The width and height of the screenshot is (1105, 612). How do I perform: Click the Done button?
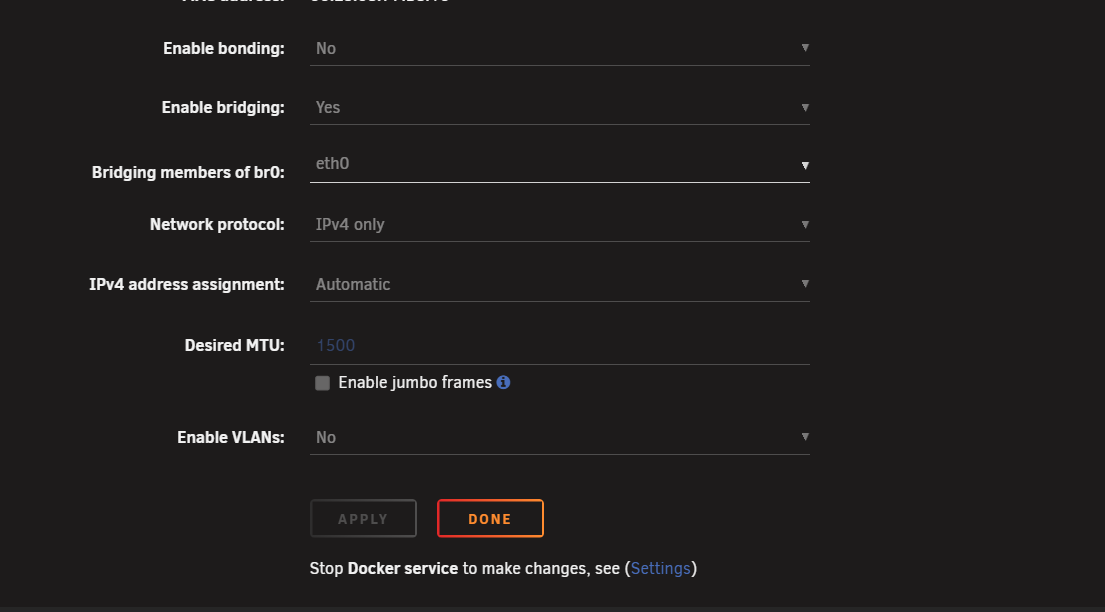coord(490,518)
